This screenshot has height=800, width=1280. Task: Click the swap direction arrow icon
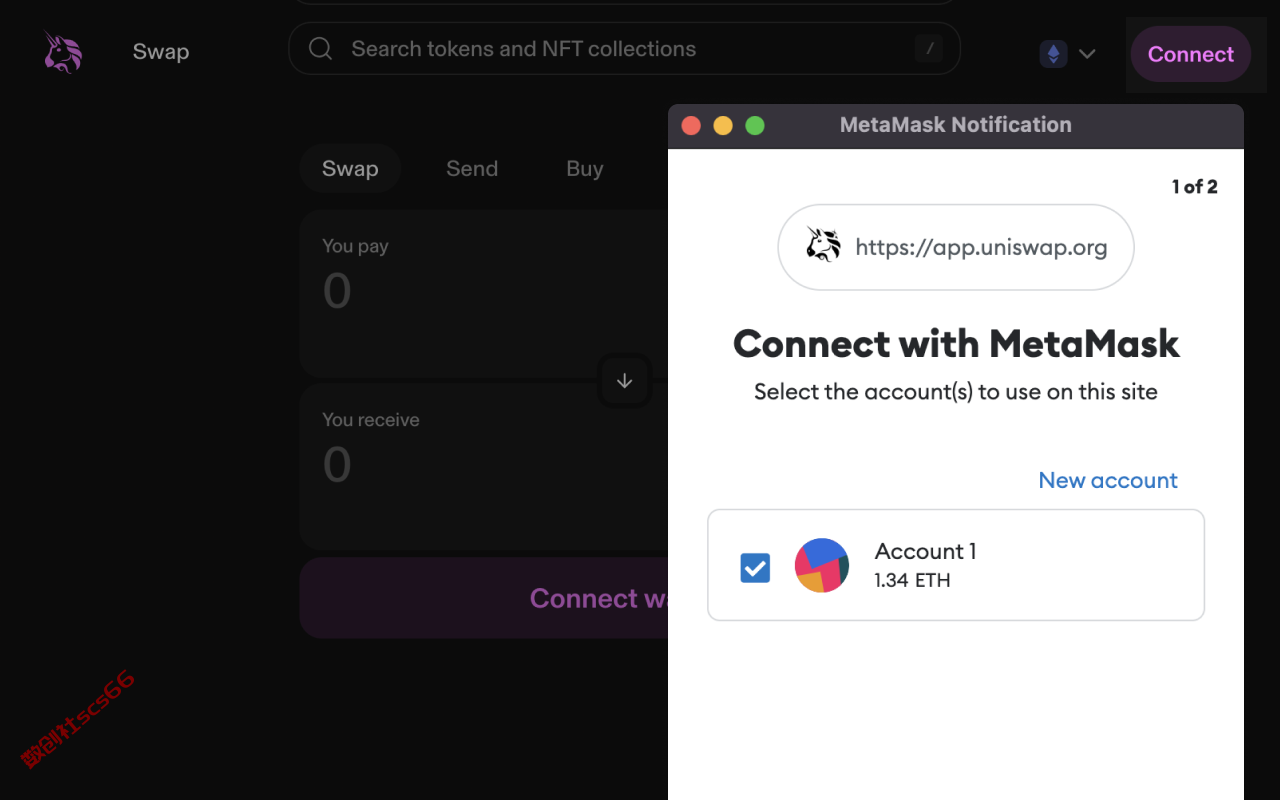pyautogui.click(x=624, y=380)
